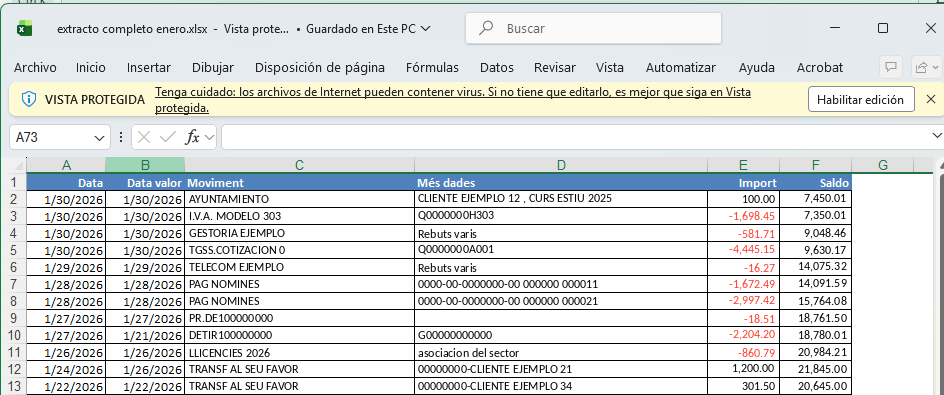Select the AYUNTAMIENTO cell
Viewport: 944px width, 395px height.
coord(300,199)
